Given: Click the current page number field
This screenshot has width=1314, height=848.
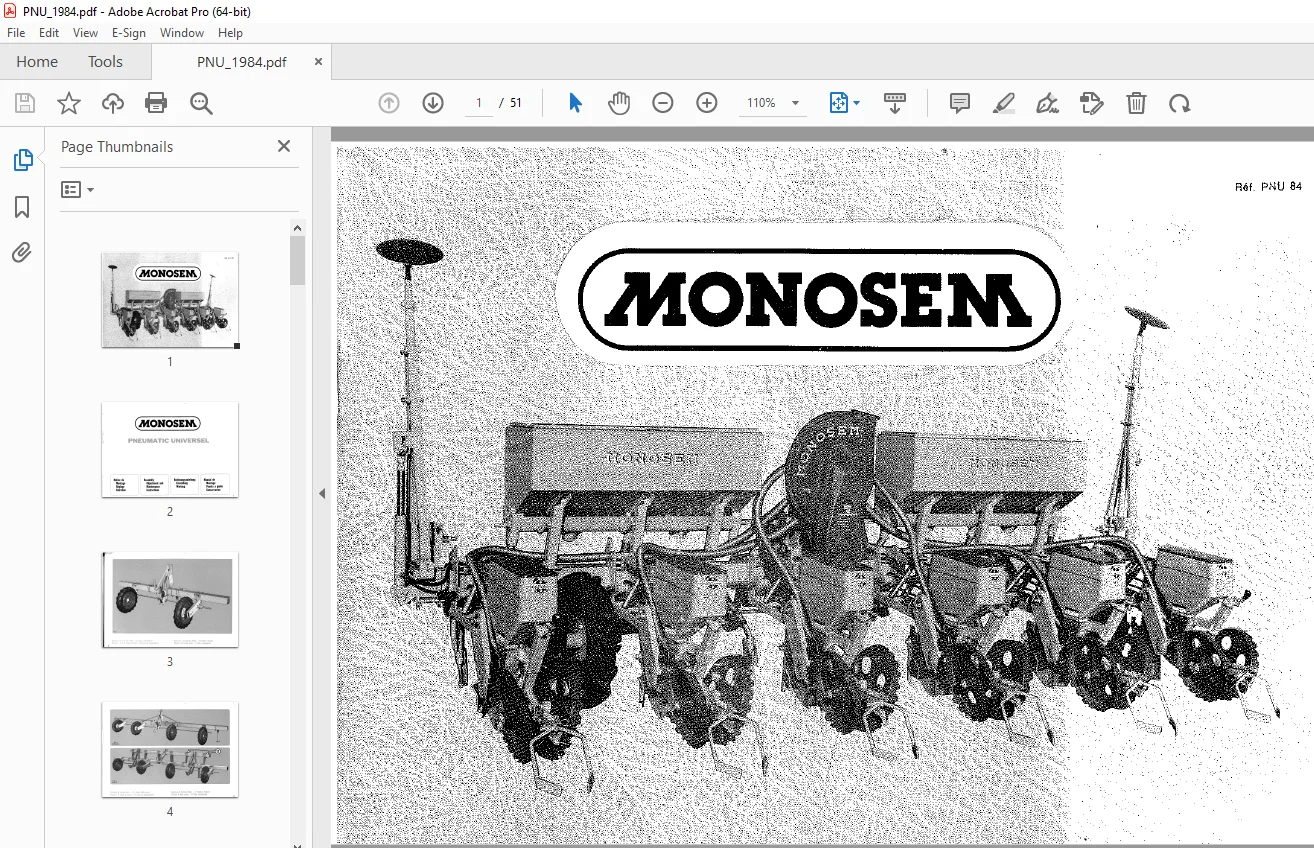Looking at the screenshot, I should (479, 103).
